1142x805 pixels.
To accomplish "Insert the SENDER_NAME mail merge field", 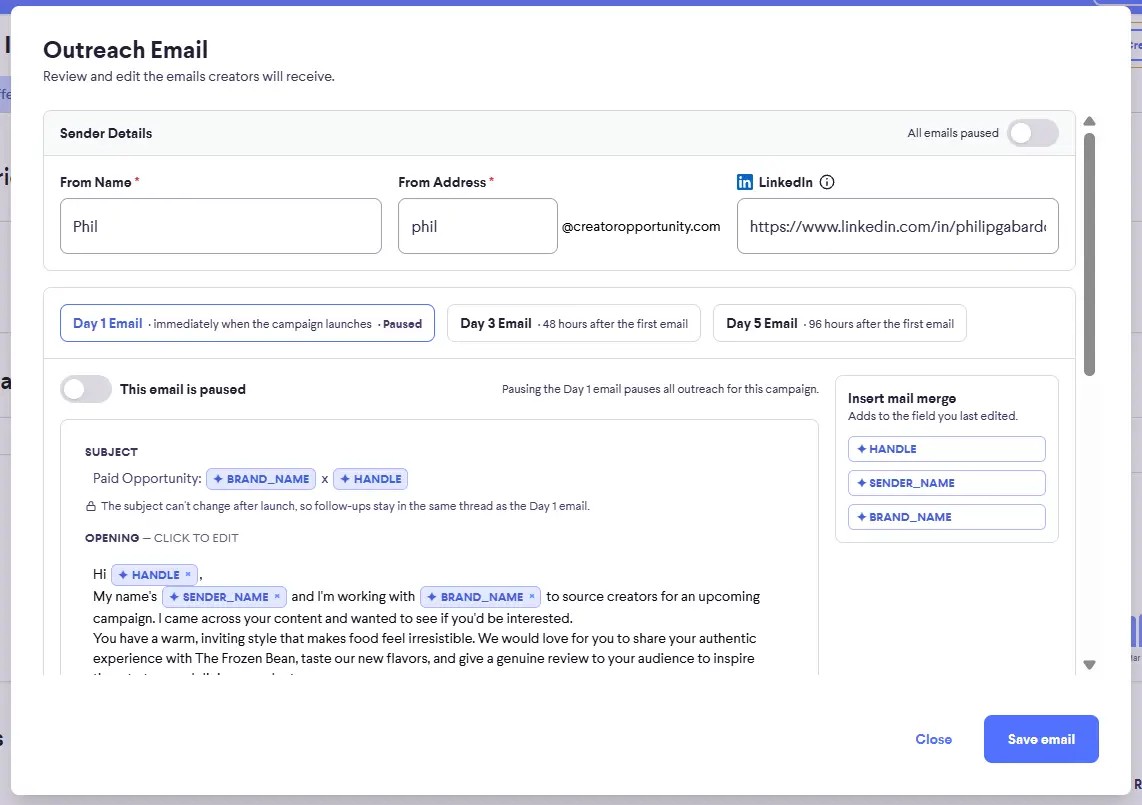I will point(947,483).
